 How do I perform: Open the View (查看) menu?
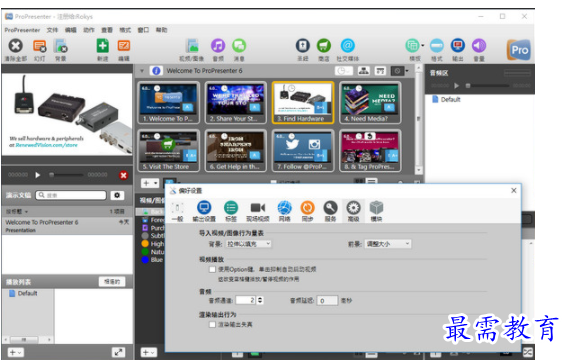pyautogui.click(x=107, y=30)
